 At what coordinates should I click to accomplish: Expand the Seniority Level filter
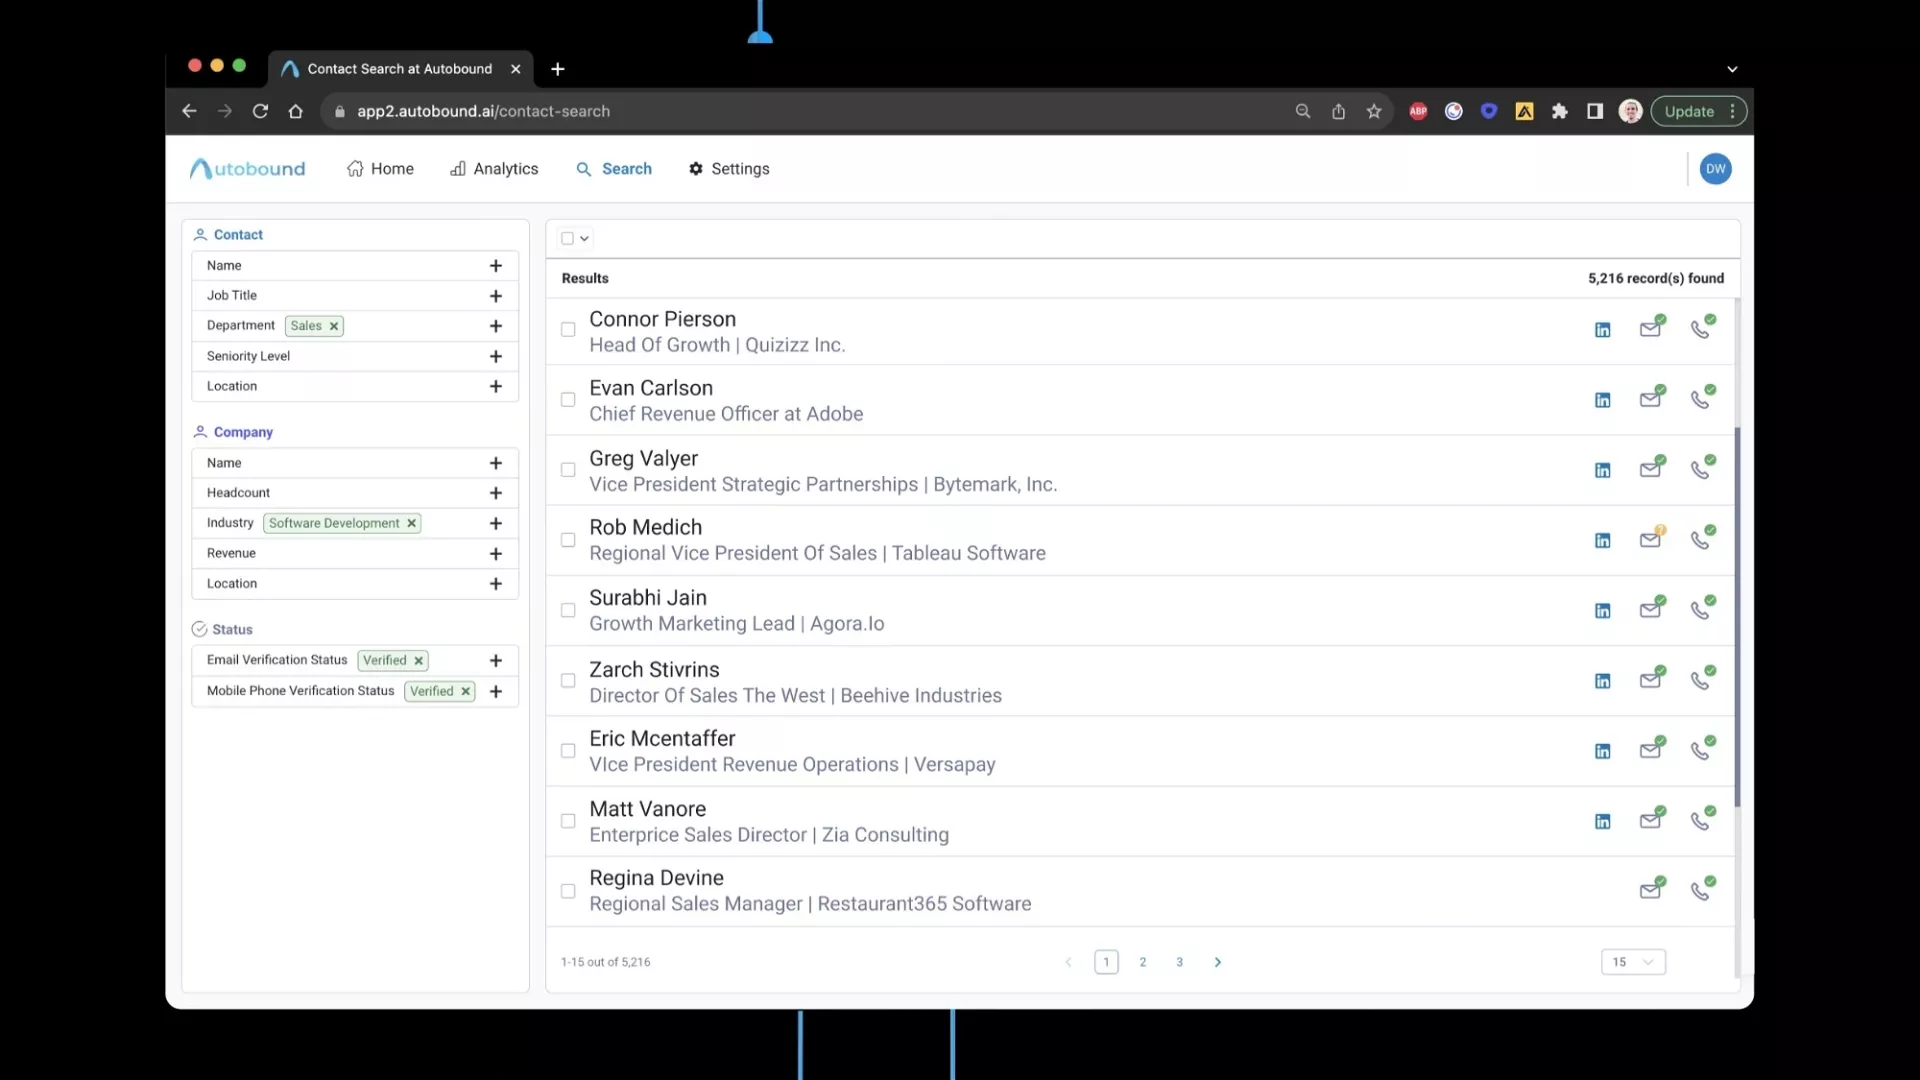pyautogui.click(x=495, y=356)
